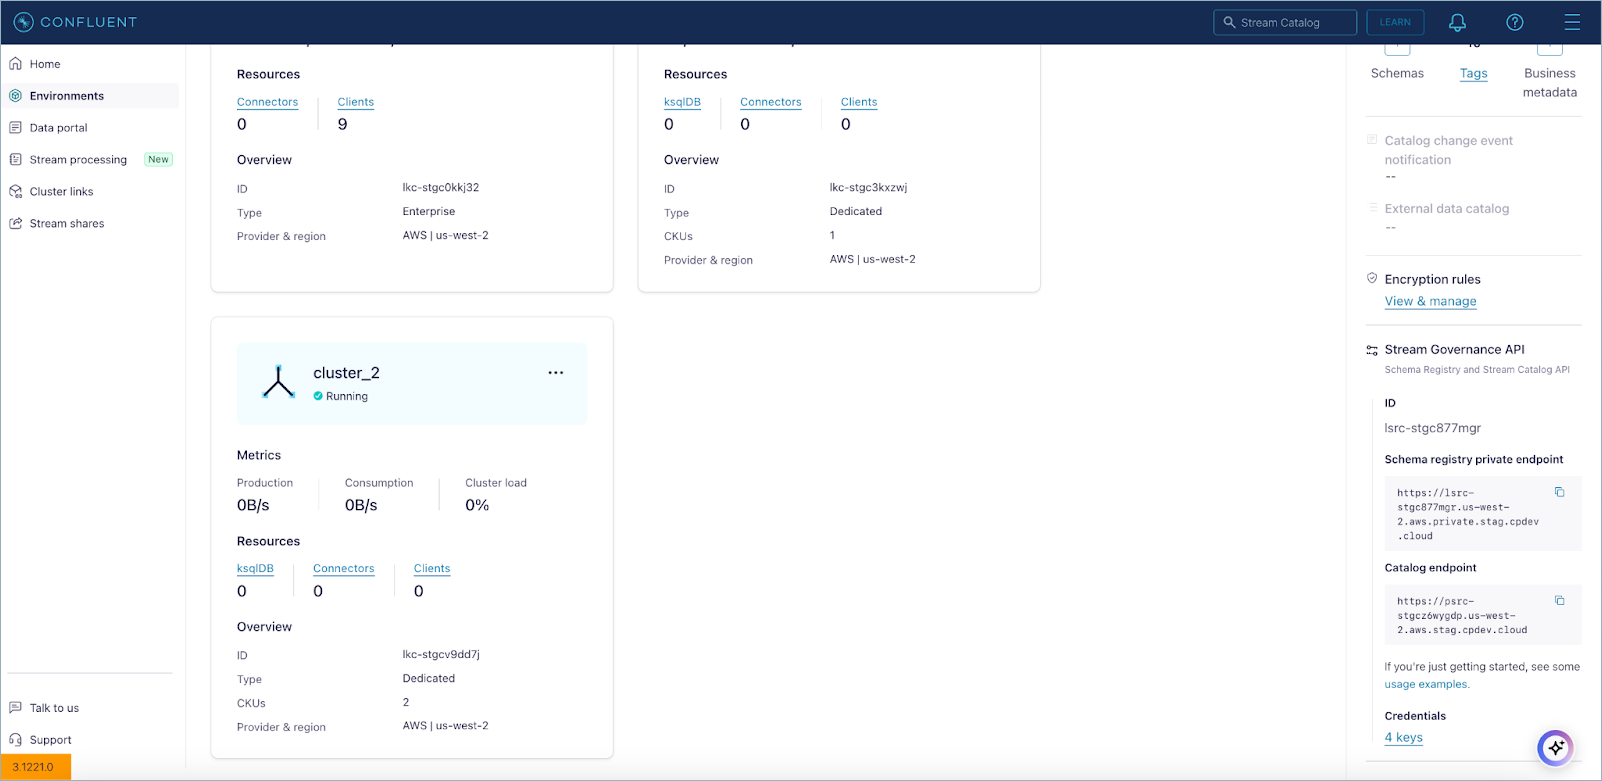Viewport: 1602px width, 781px height.
Task: Click the cluster_2 cluster name
Action: (346, 373)
